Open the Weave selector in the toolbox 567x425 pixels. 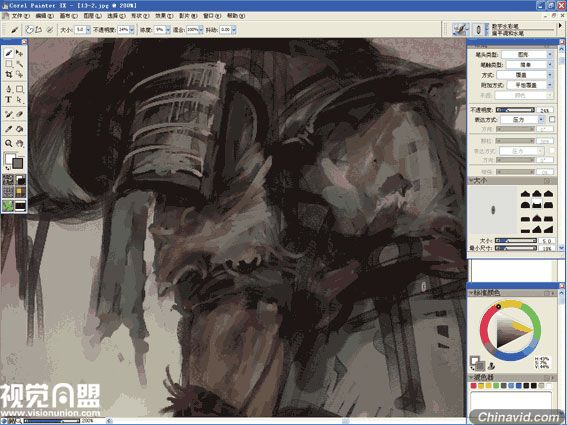(x=20, y=192)
